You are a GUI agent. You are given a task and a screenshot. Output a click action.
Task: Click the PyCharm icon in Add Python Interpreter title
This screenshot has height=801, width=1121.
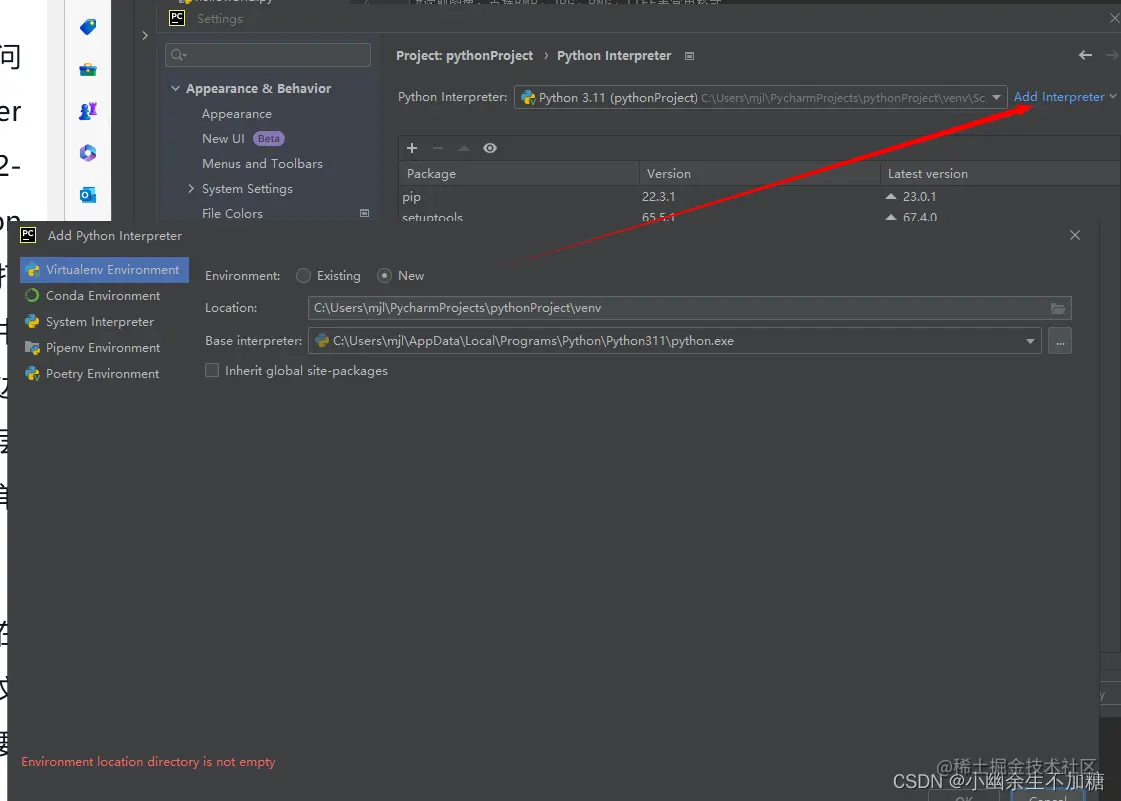28,235
